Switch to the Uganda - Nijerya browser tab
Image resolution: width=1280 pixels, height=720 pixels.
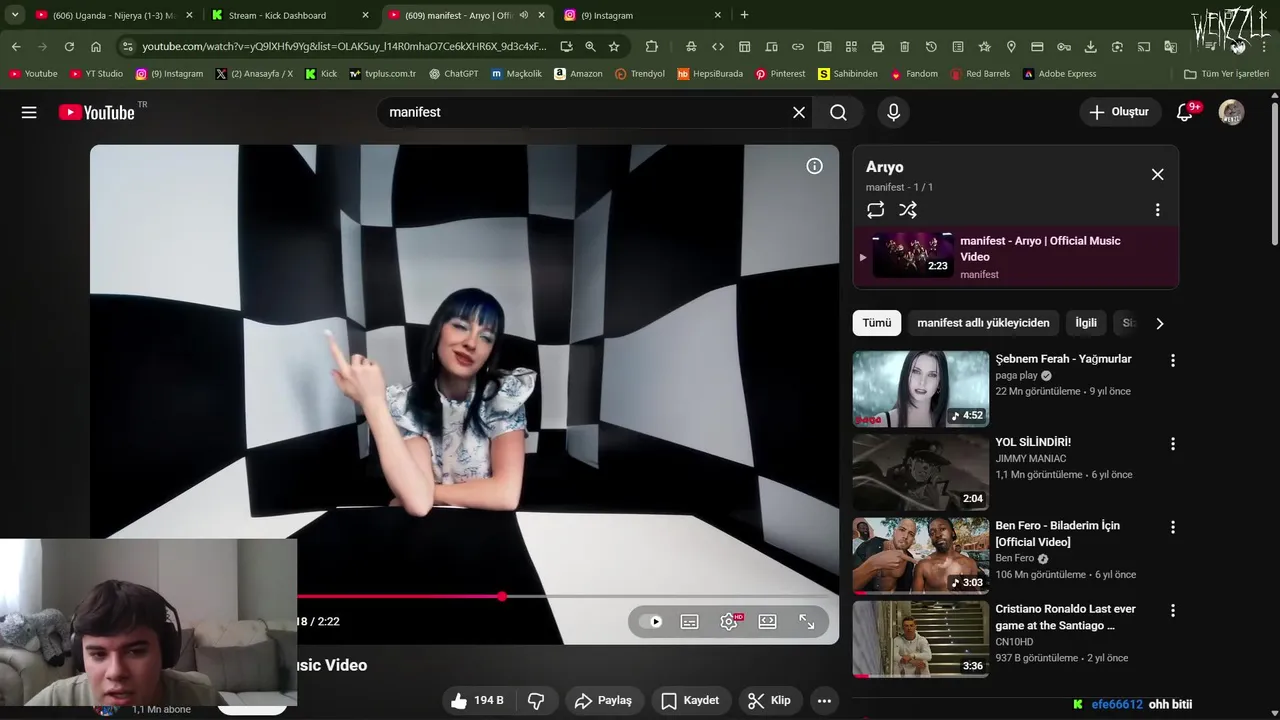click(113, 15)
